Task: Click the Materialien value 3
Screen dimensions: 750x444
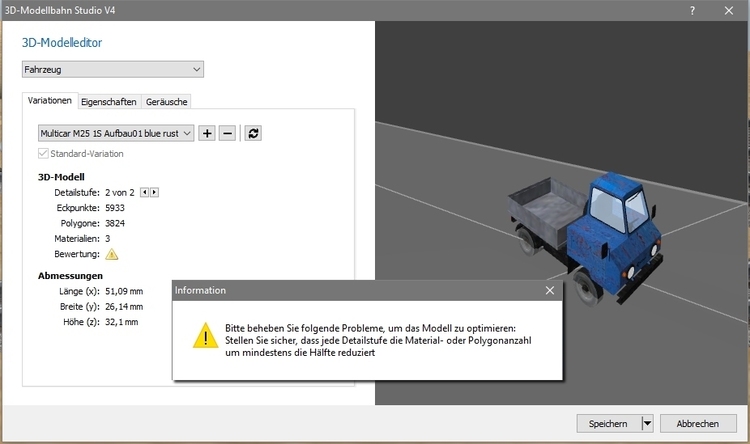Action: click(x=108, y=239)
